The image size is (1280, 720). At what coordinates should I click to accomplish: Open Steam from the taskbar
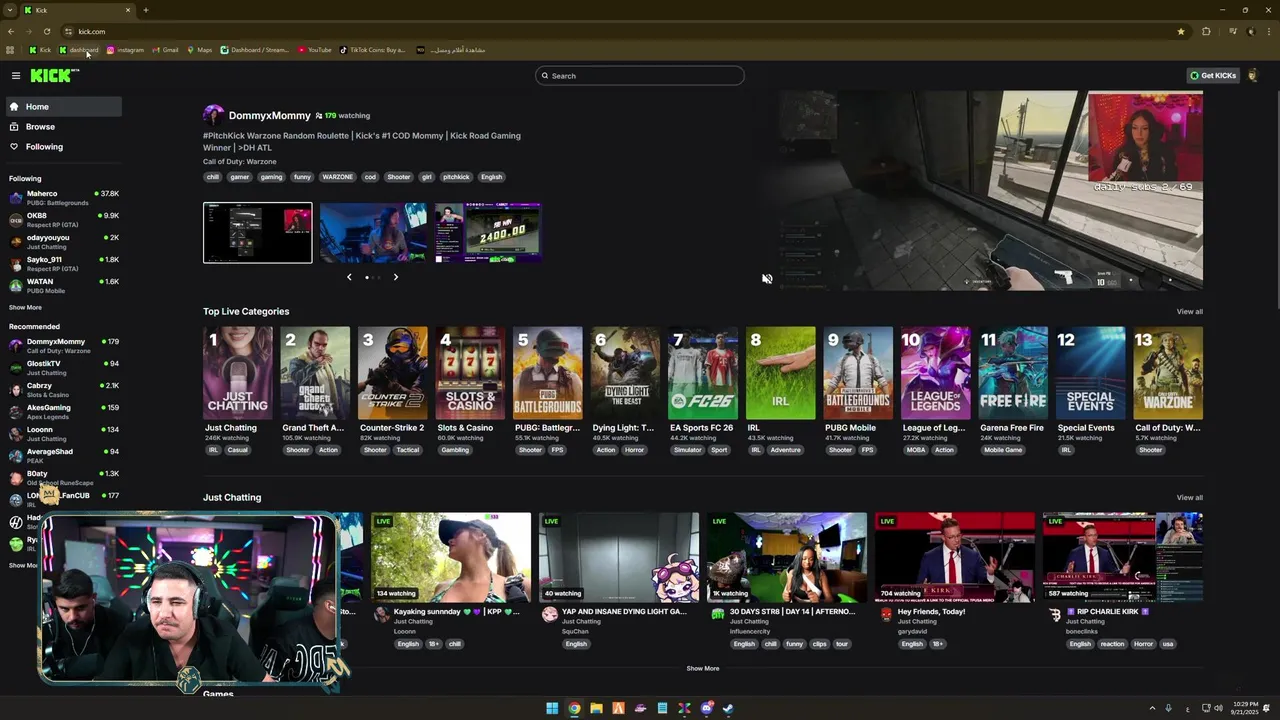[728, 709]
